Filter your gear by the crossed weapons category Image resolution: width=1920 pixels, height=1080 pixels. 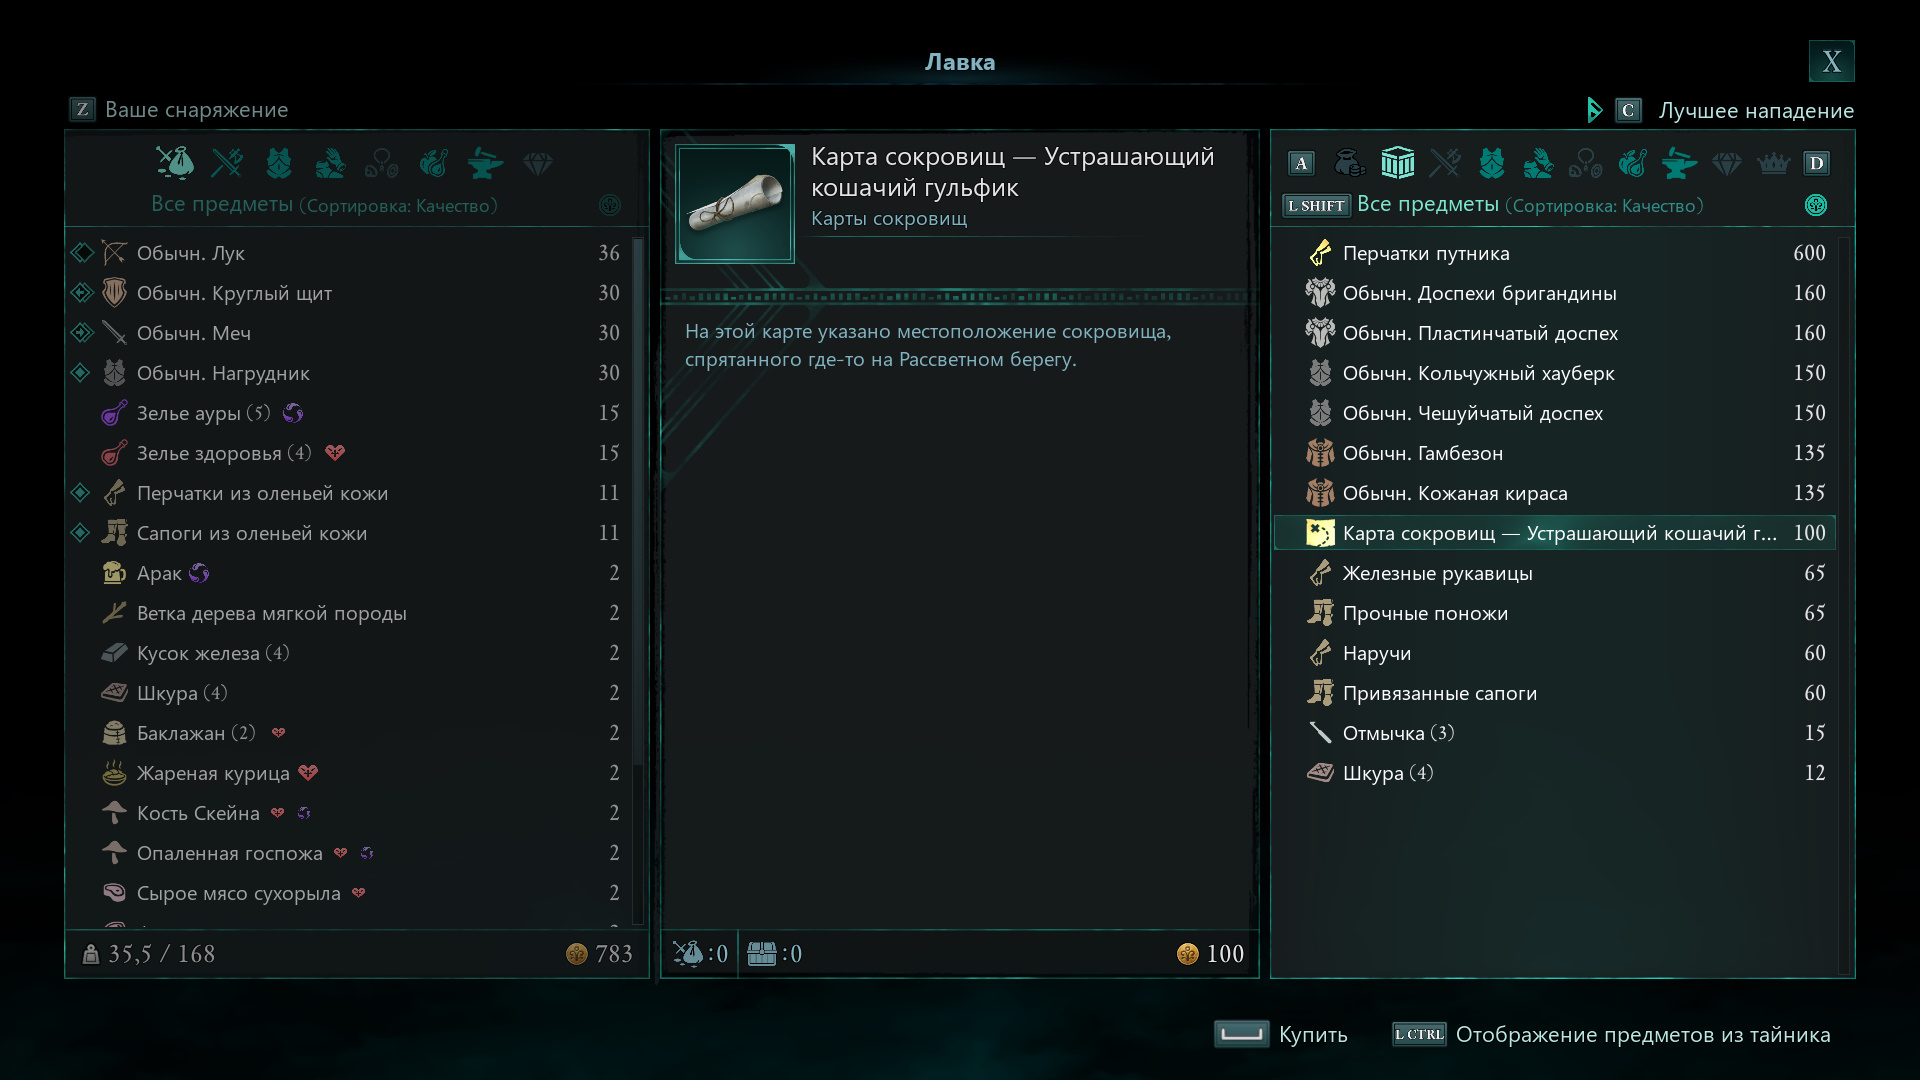[x=227, y=163]
